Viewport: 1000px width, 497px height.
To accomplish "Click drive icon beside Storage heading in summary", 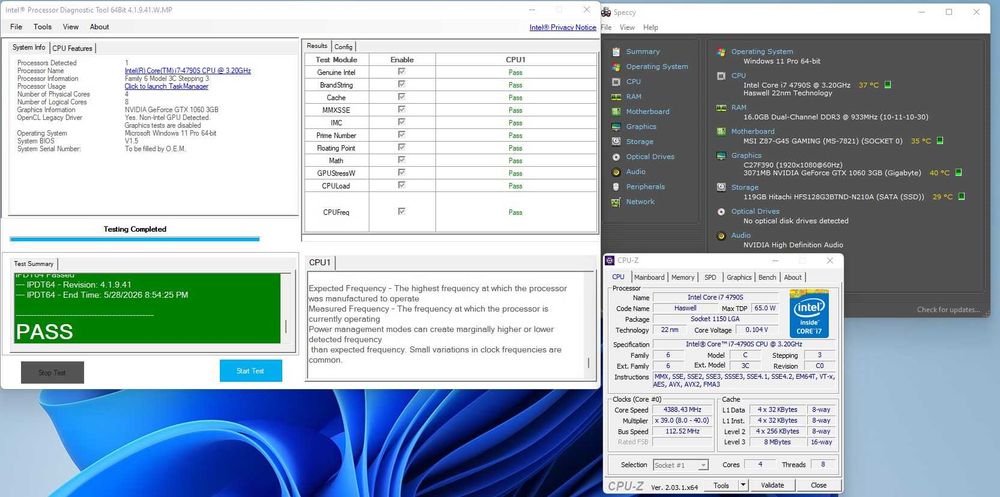I will pyautogui.click(x=721, y=188).
